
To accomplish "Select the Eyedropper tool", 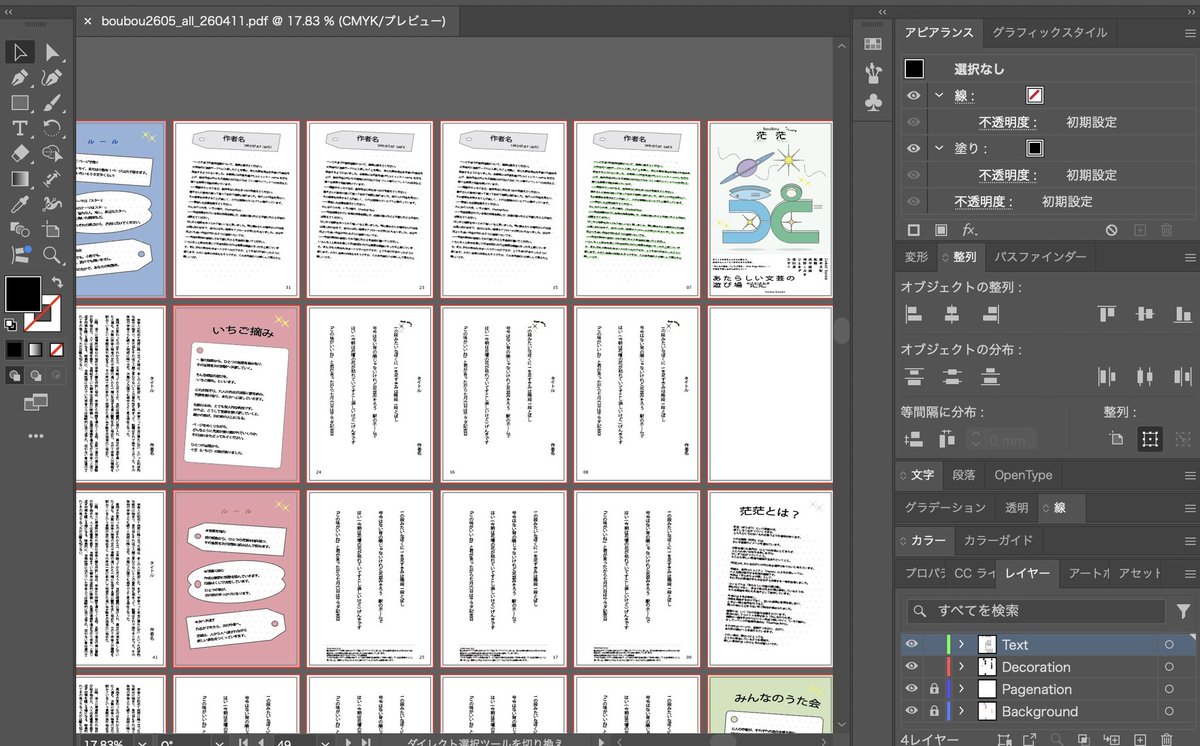I will pos(20,204).
